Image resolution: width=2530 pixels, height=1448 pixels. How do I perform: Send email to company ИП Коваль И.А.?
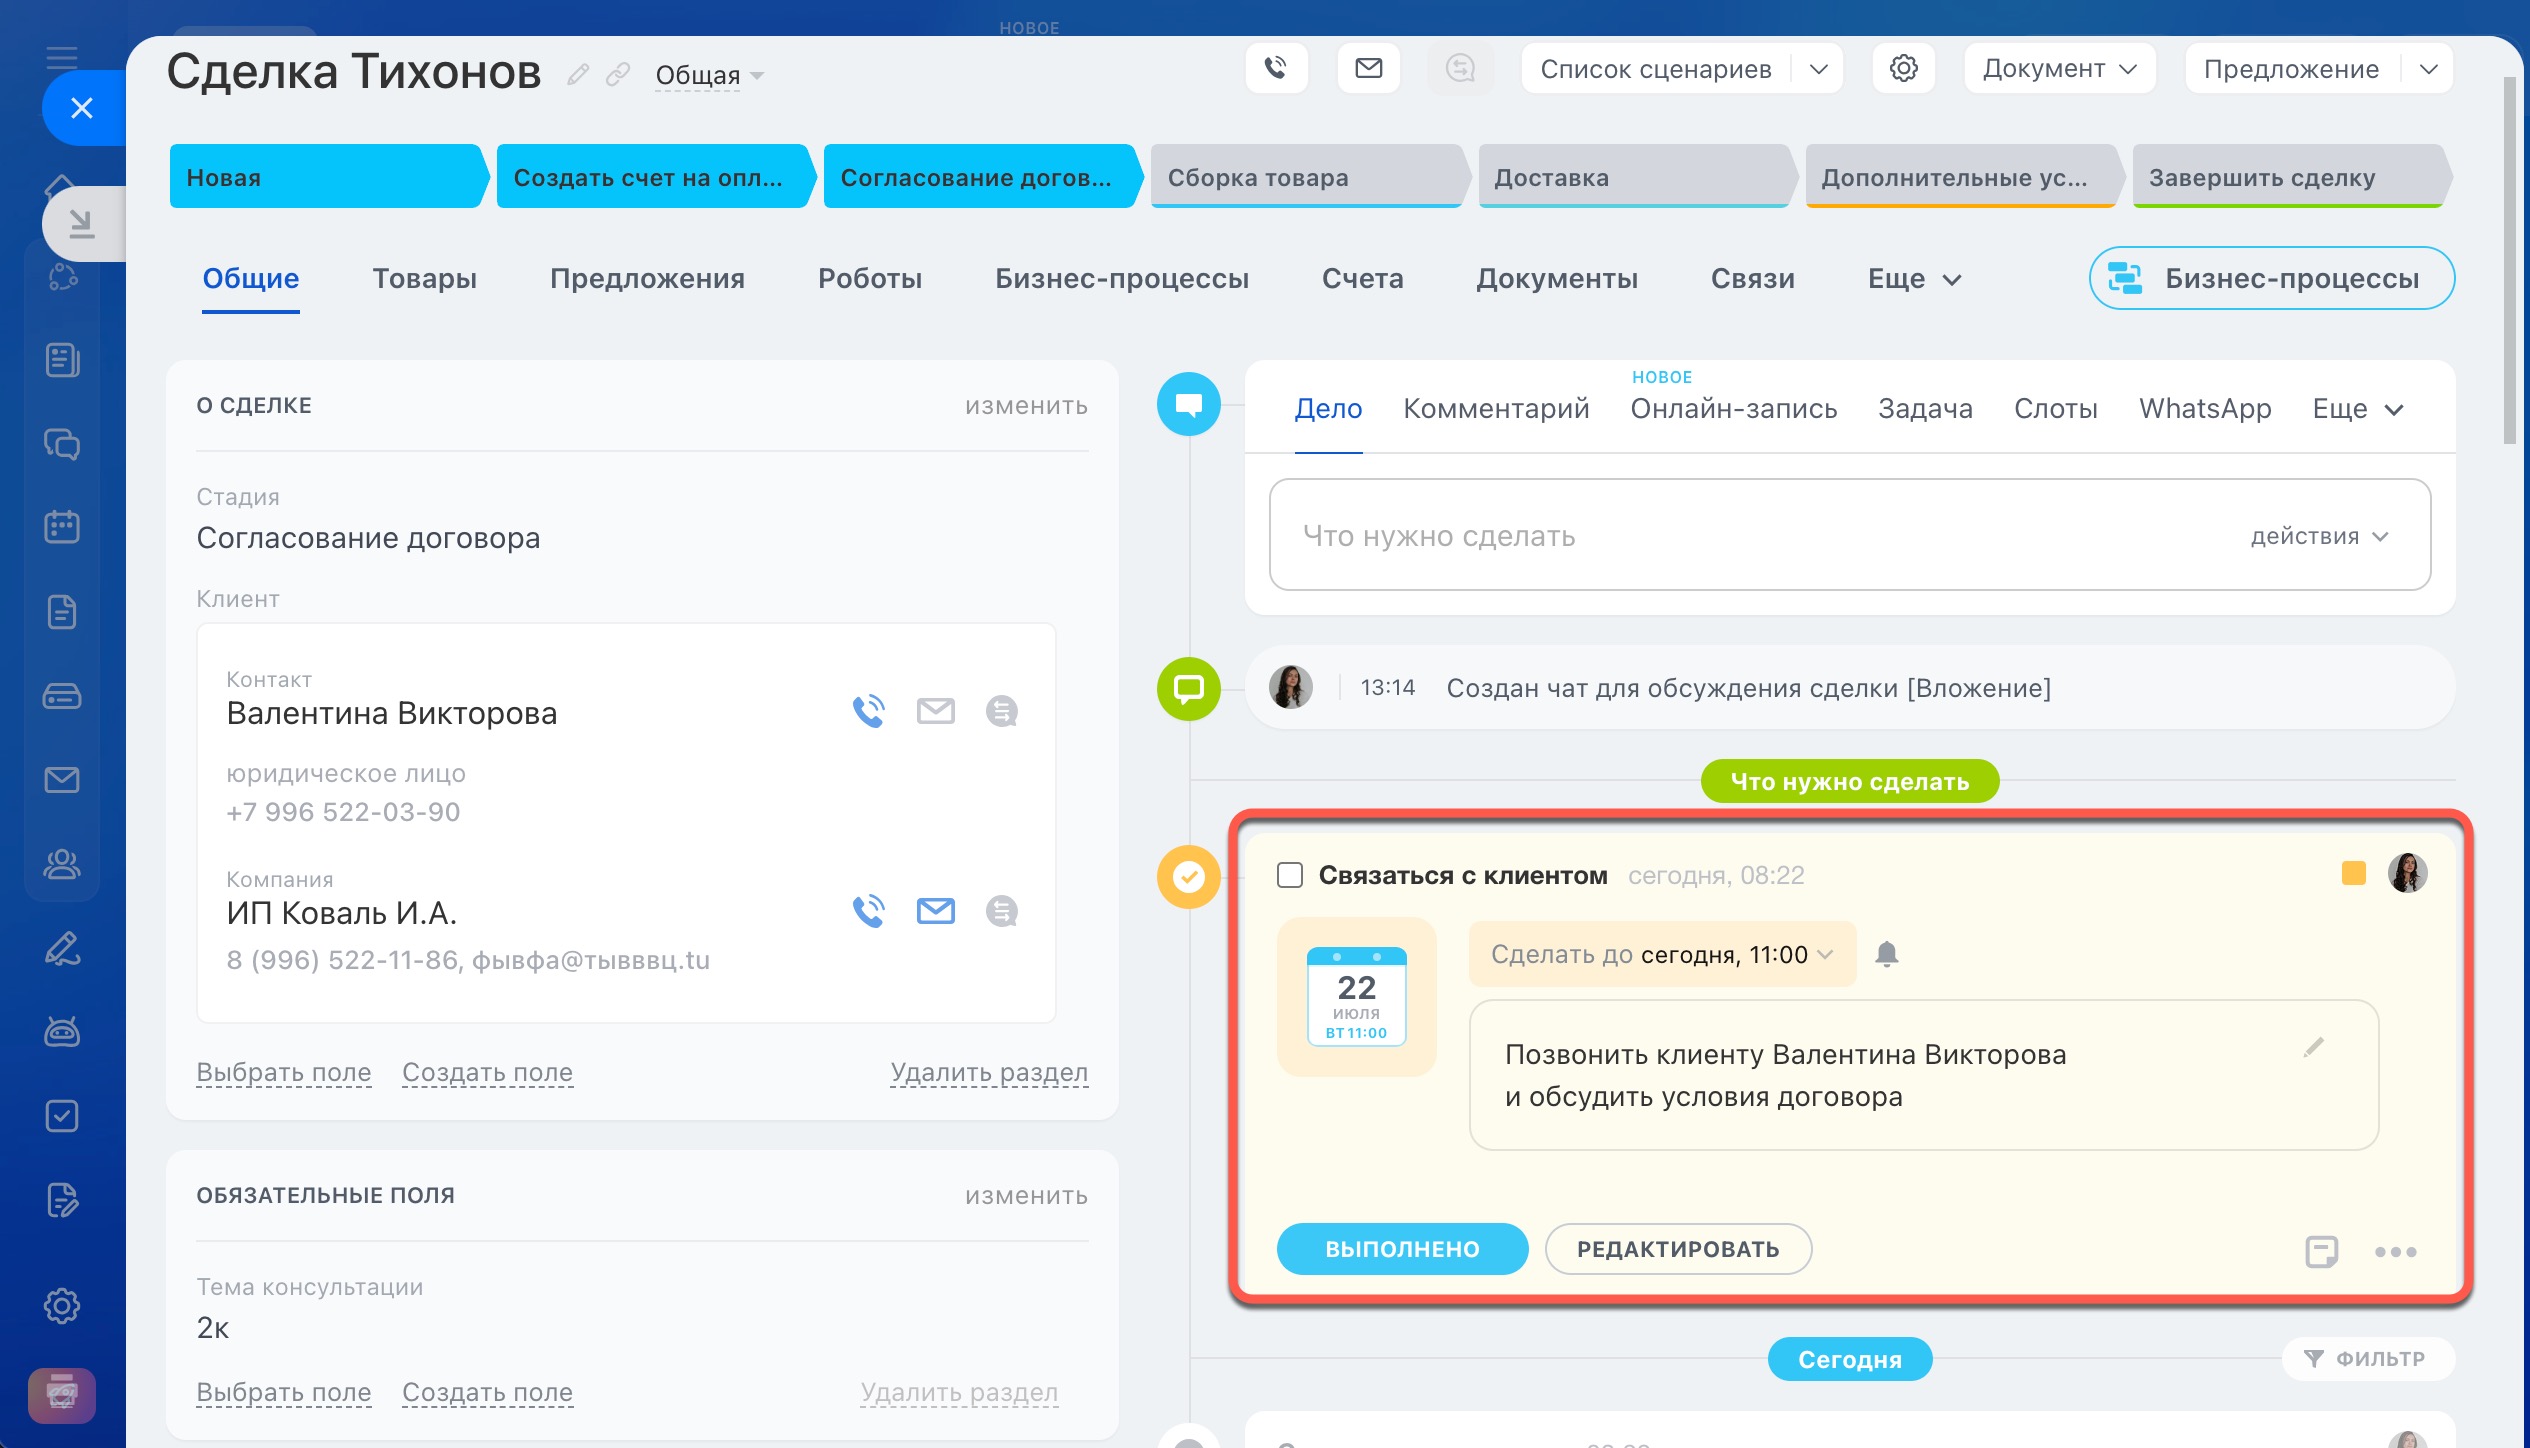tap(935, 911)
